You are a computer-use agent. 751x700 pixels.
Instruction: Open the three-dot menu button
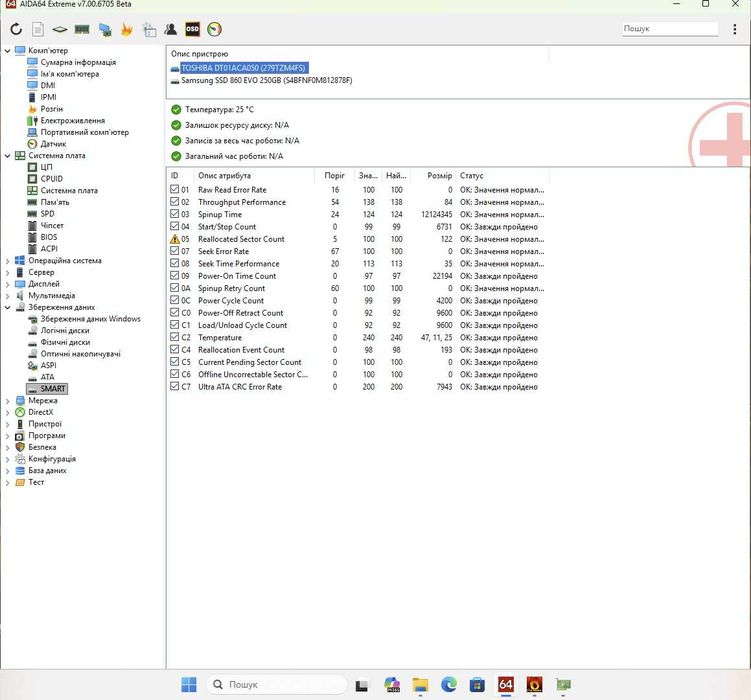[735, 29]
